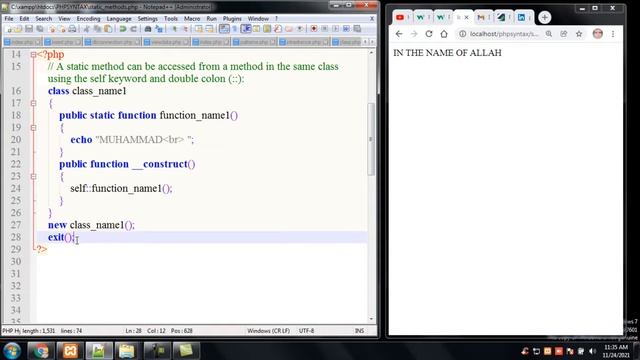The height and width of the screenshot is (360, 640).
Task: Reload the localhost page
Action: tap(429, 34)
